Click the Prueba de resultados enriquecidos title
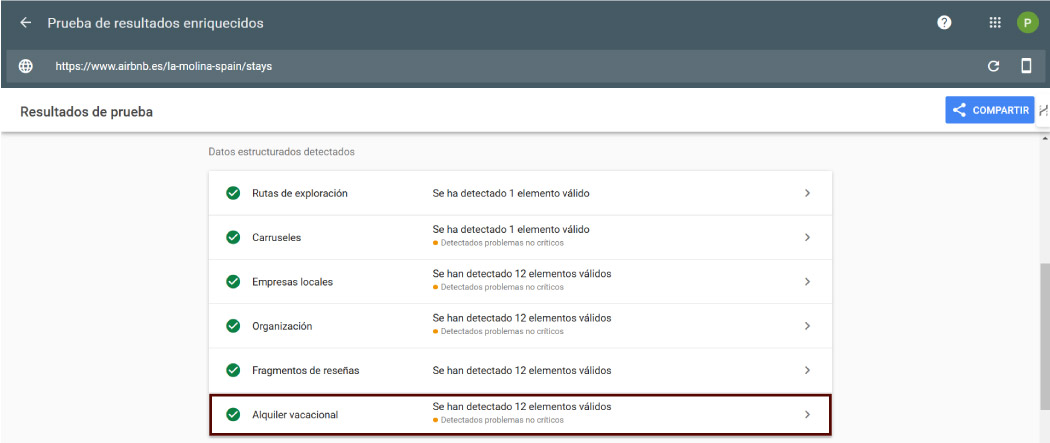1050x443 pixels. pos(155,23)
